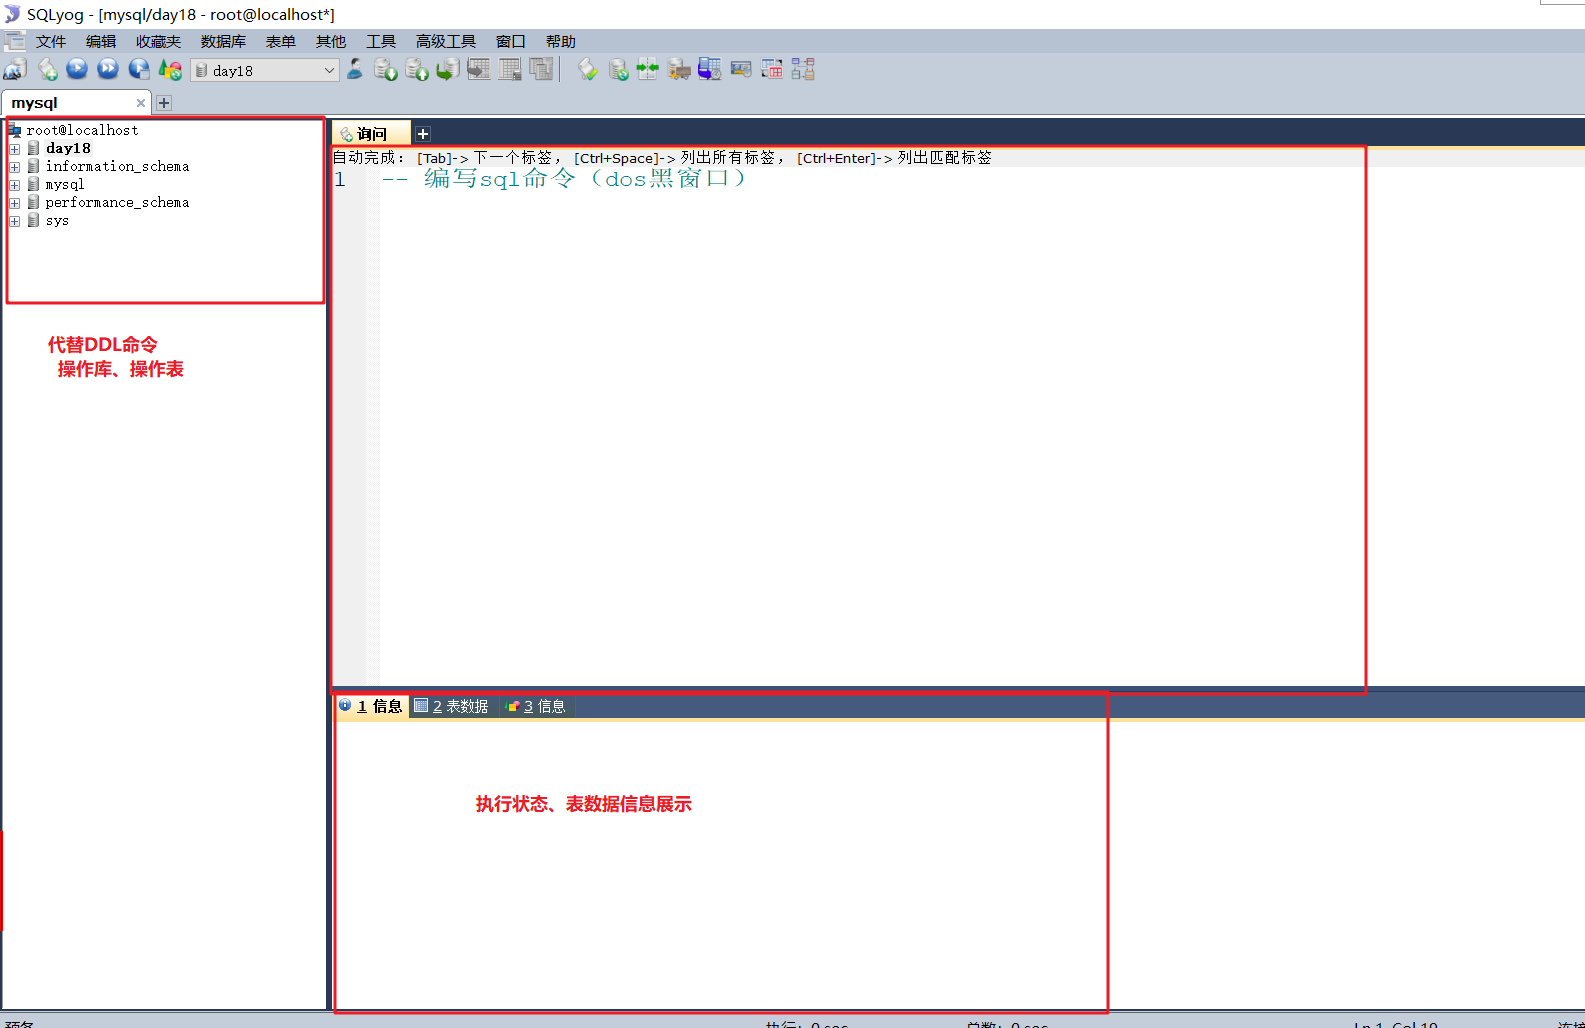Click the execute query play icon
1585x1028 pixels.
tap(77, 69)
